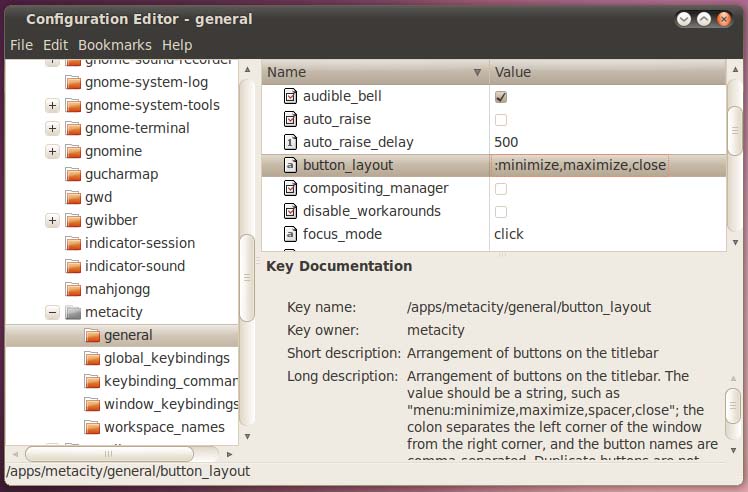
Task: Open the File menu
Action: (21, 45)
